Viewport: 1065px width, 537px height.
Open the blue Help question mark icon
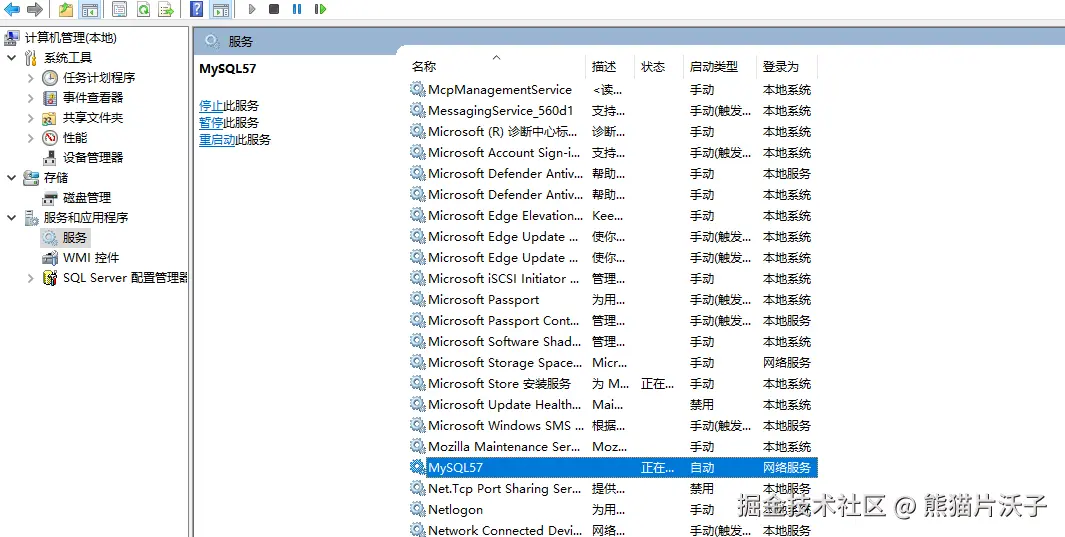196,9
